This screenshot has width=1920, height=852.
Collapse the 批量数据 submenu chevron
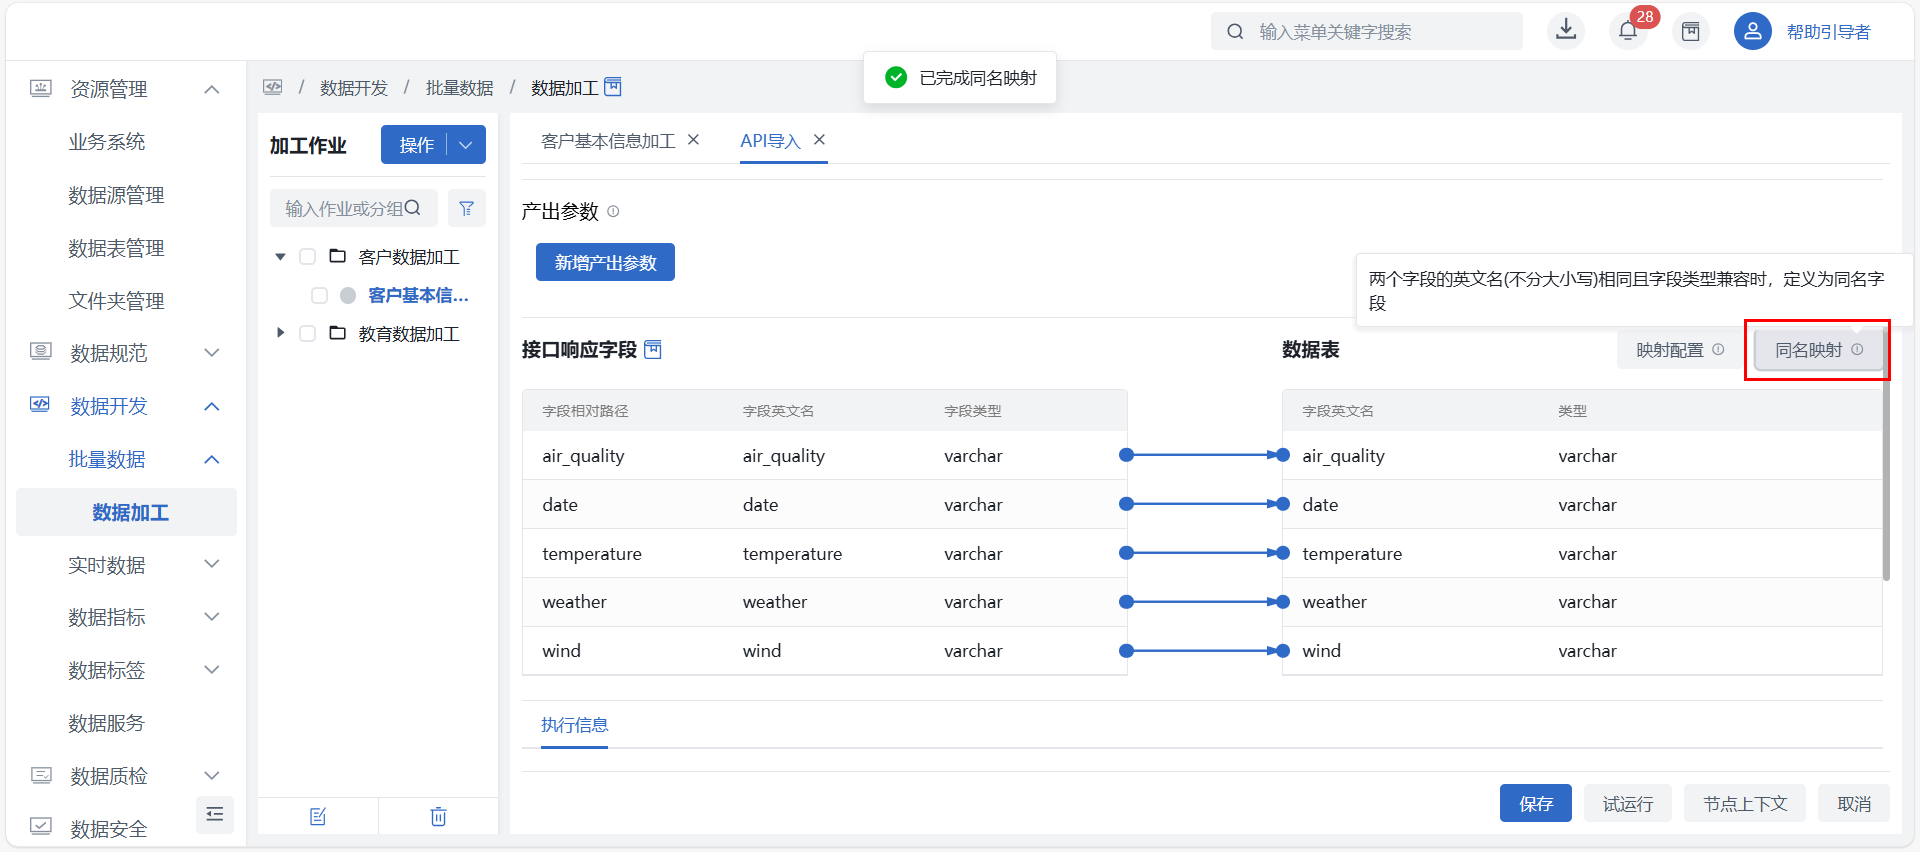(211, 459)
